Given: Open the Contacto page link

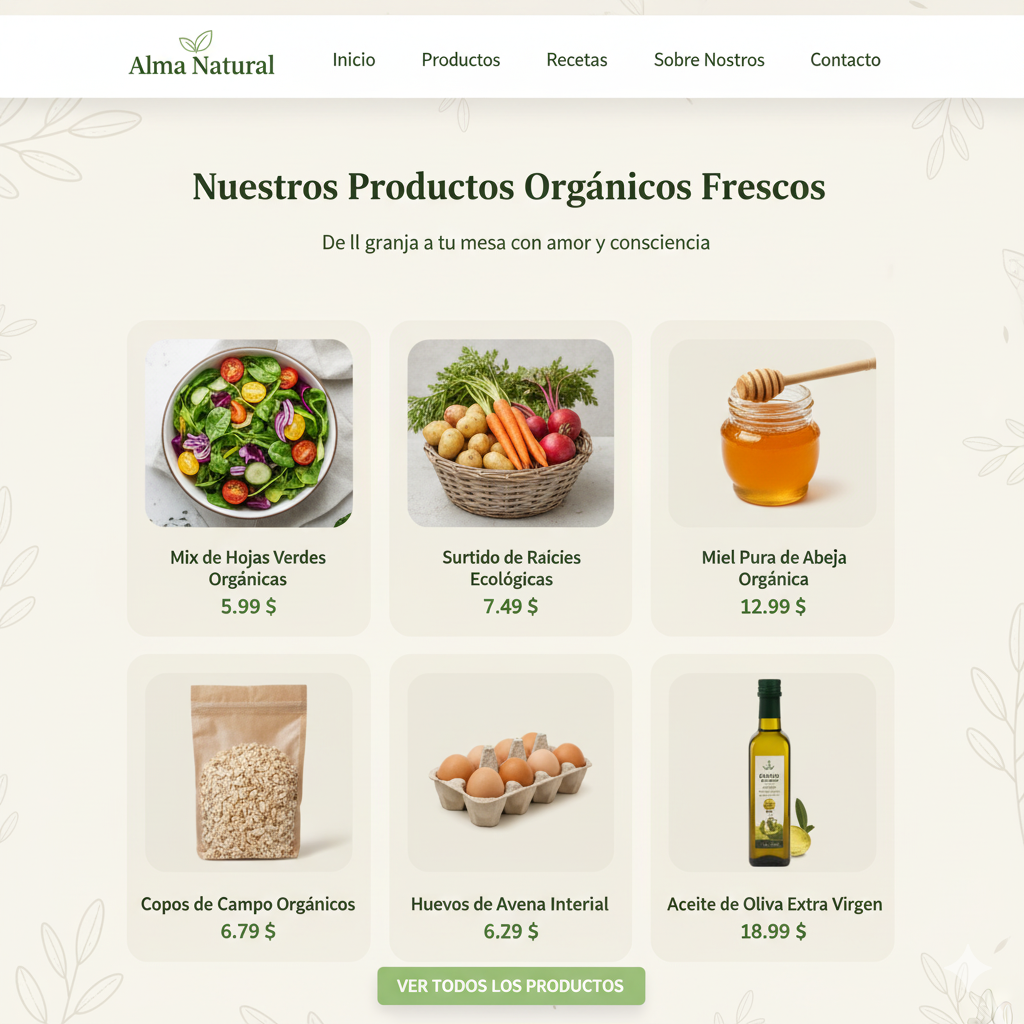Looking at the screenshot, I should click(845, 59).
